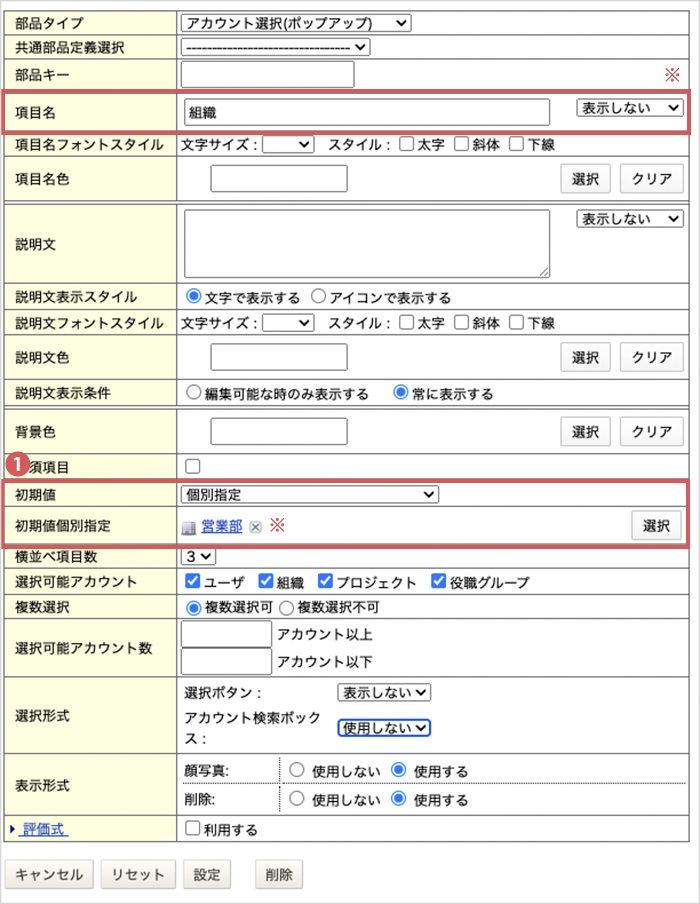
Task: Open the 横並べ項目数 dropdown
Action: click(x=198, y=557)
